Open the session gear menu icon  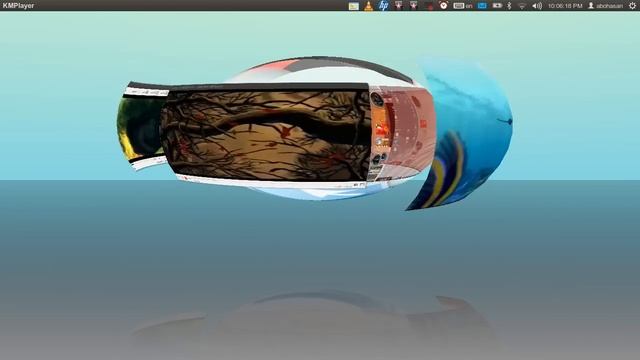click(632, 6)
